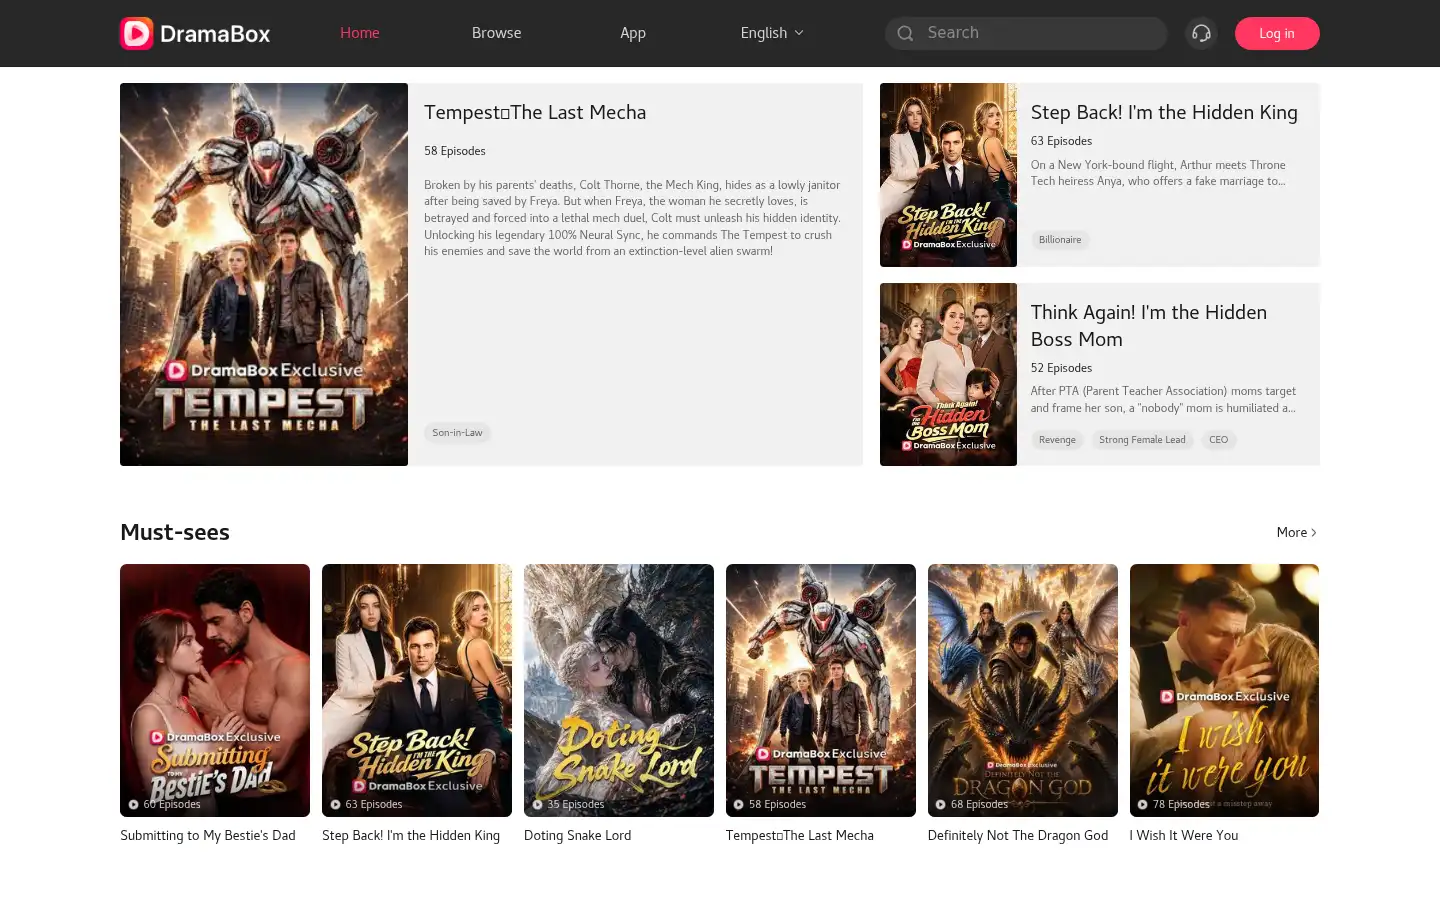This screenshot has width=1440, height=900.
Task: Click play icon beside 58 Episodes on Must-sees poster
Action: click(738, 804)
